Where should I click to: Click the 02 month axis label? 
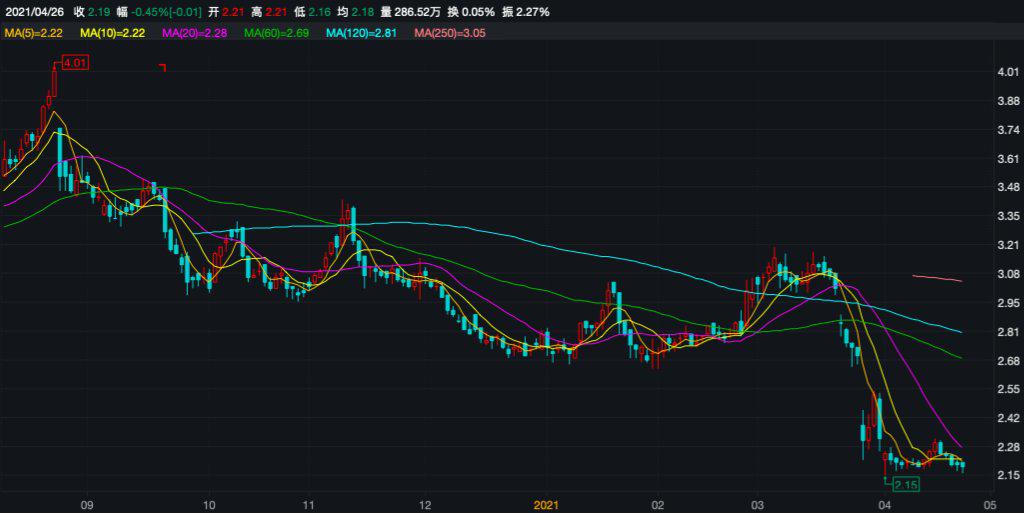(x=658, y=505)
